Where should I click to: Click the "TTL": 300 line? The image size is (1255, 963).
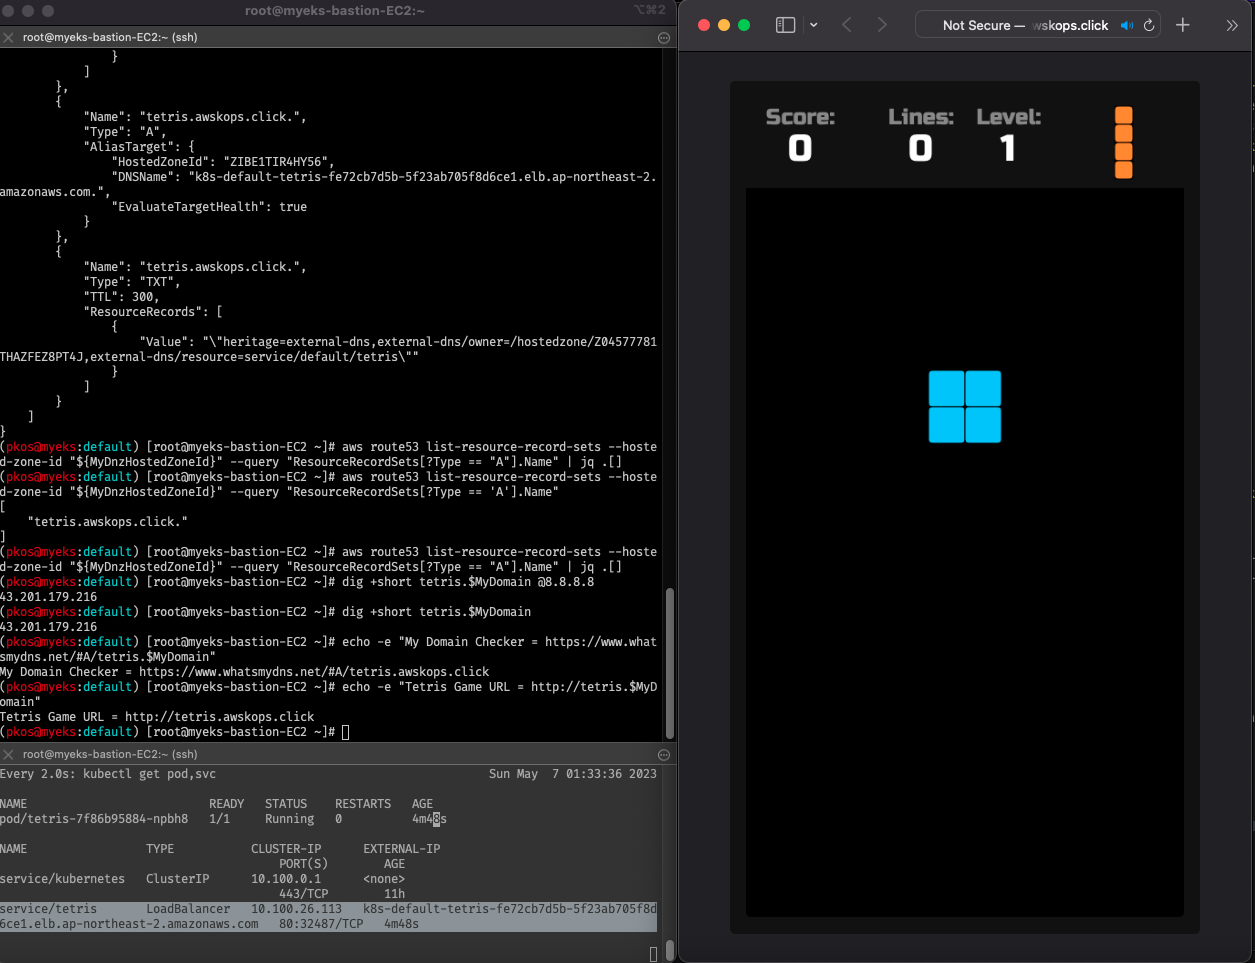coord(122,297)
